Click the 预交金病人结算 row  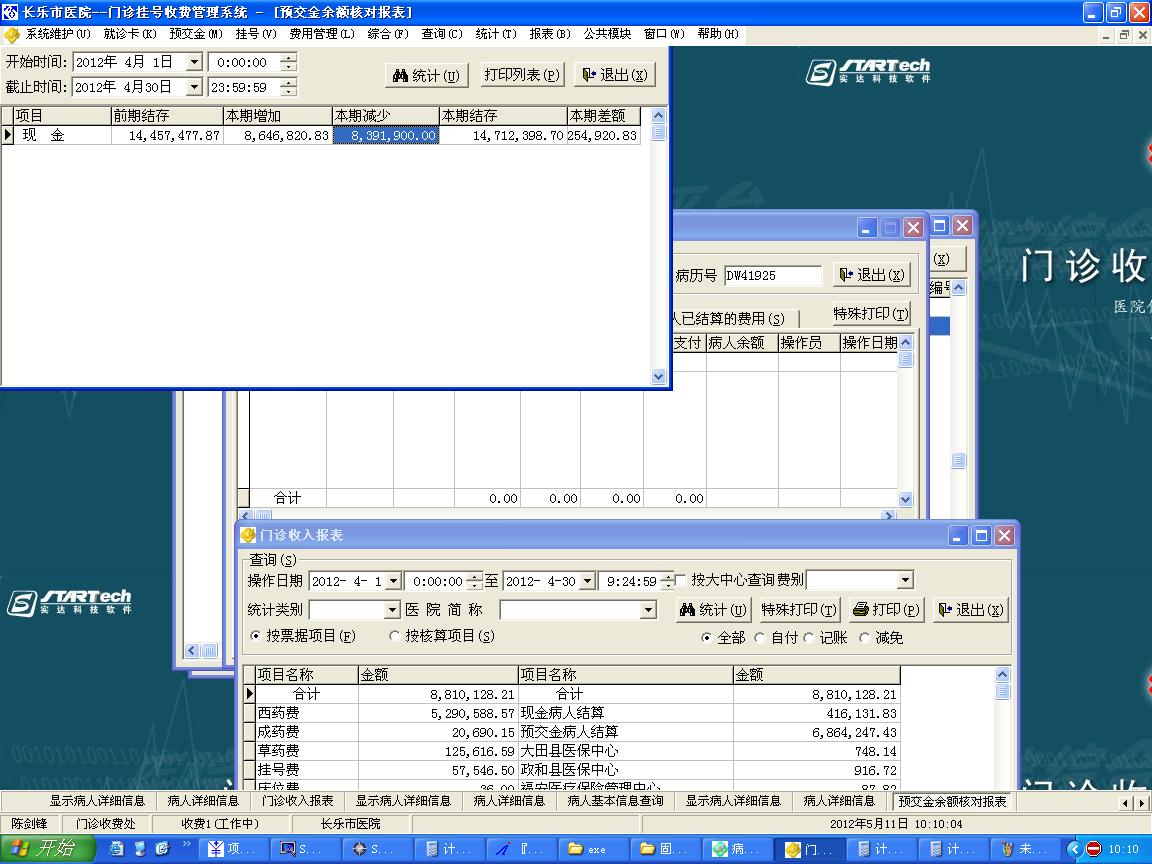coord(625,732)
